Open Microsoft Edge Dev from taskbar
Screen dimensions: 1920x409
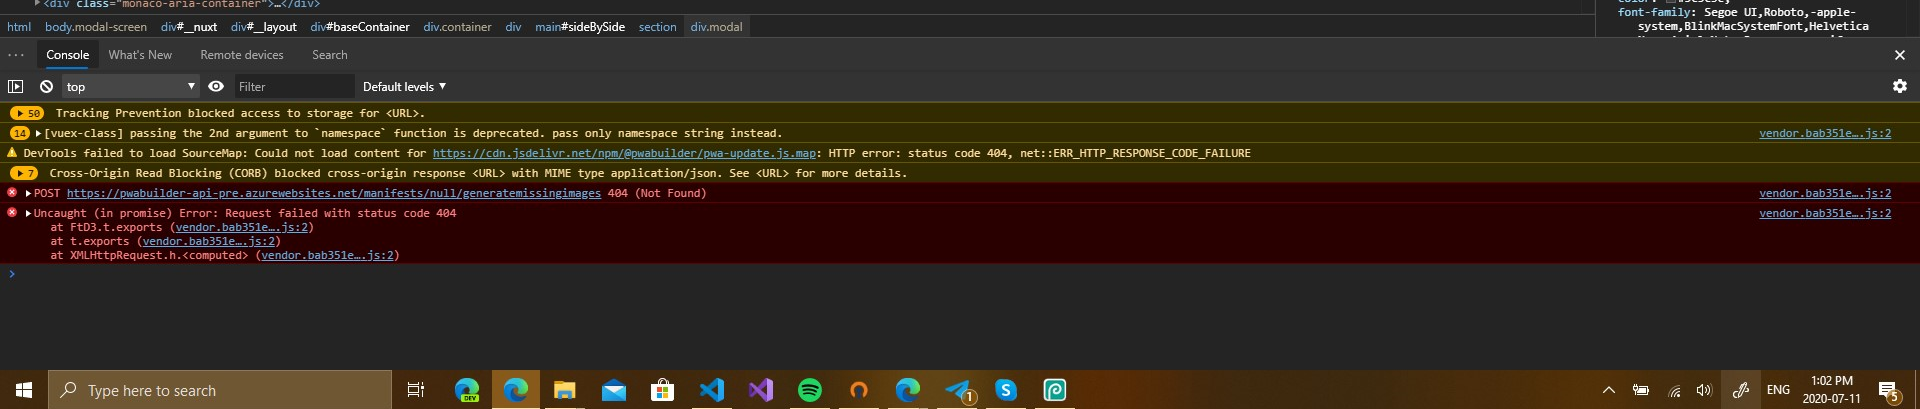pyautogui.click(x=467, y=390)
